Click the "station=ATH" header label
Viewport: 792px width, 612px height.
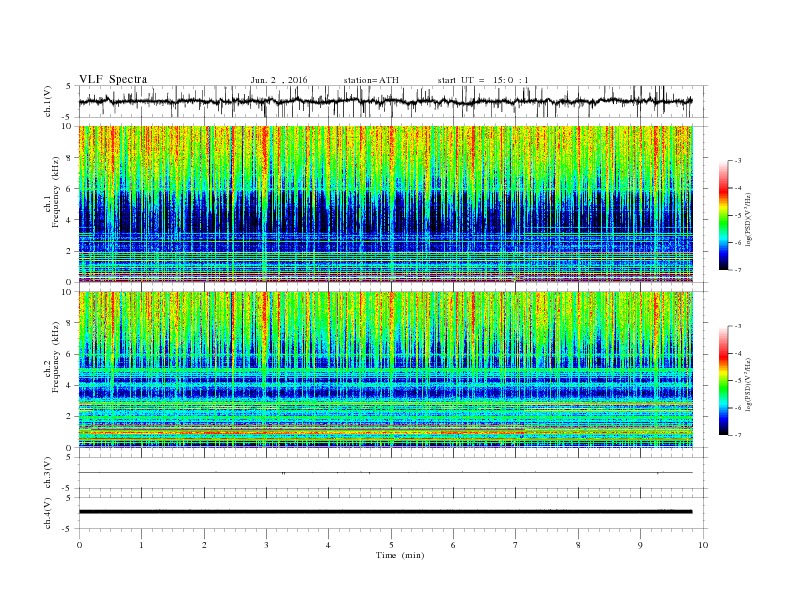tap(371, 80)
